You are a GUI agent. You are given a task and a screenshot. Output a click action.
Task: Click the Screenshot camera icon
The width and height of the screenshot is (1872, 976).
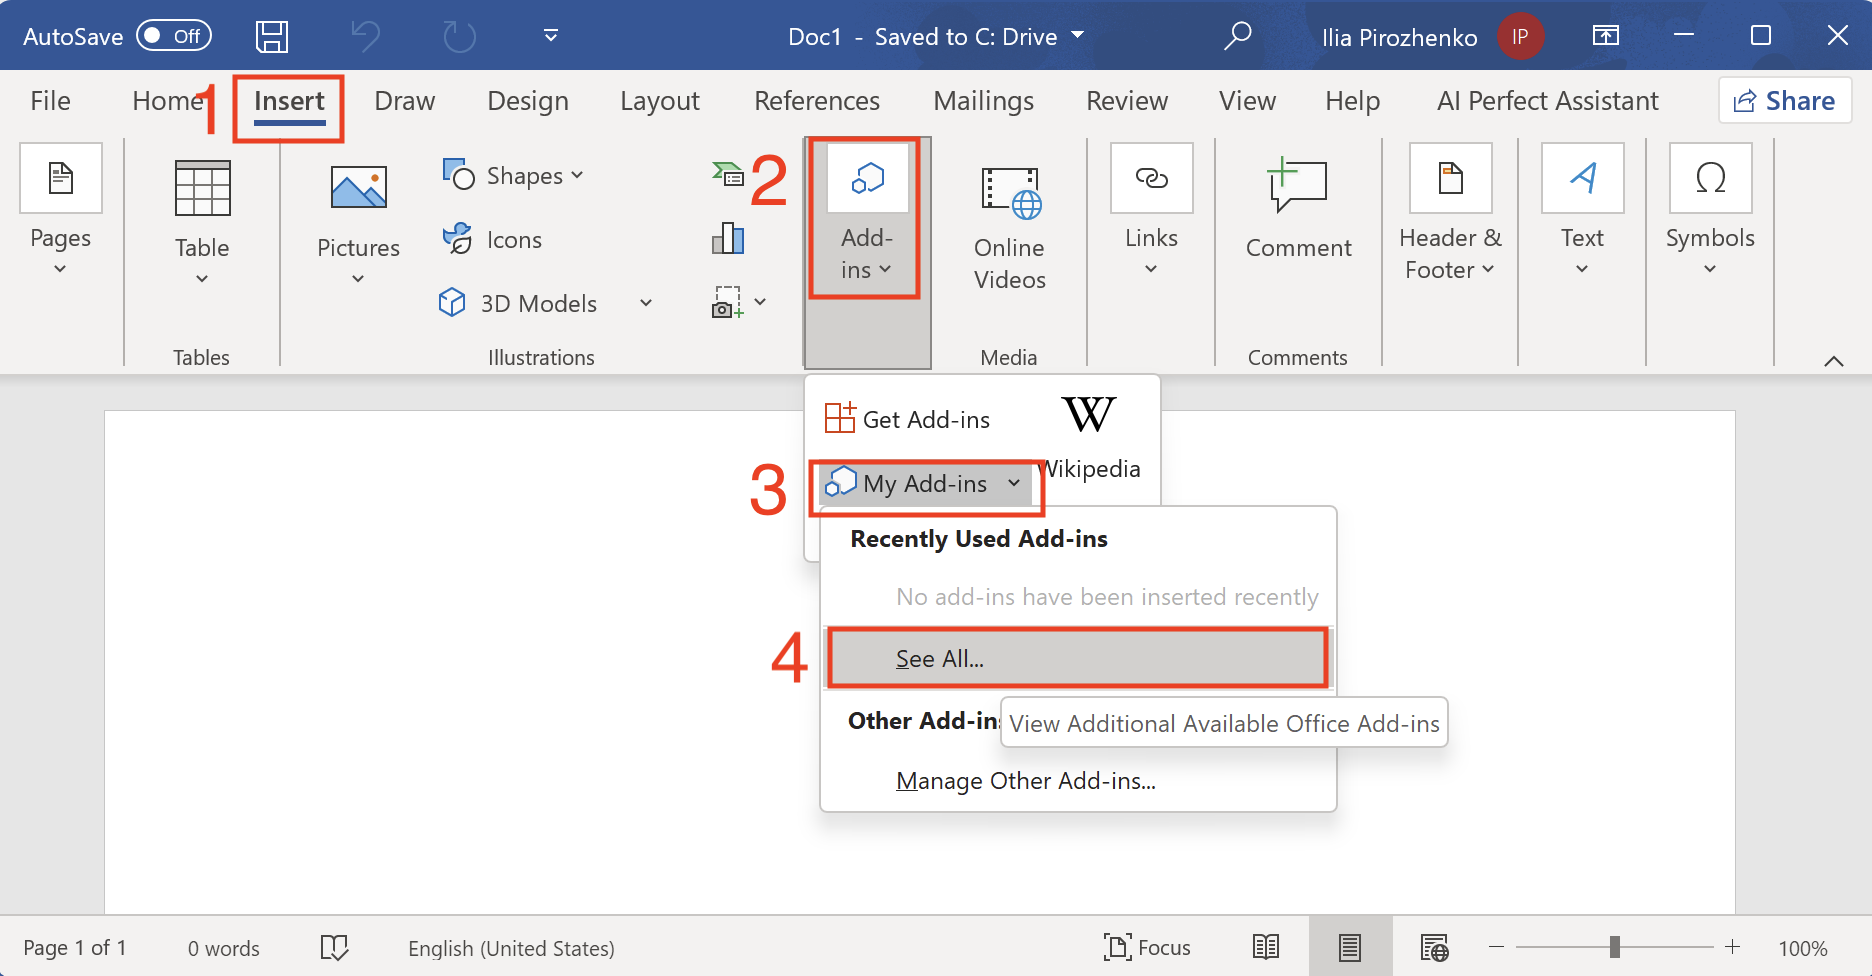point(727,302)
